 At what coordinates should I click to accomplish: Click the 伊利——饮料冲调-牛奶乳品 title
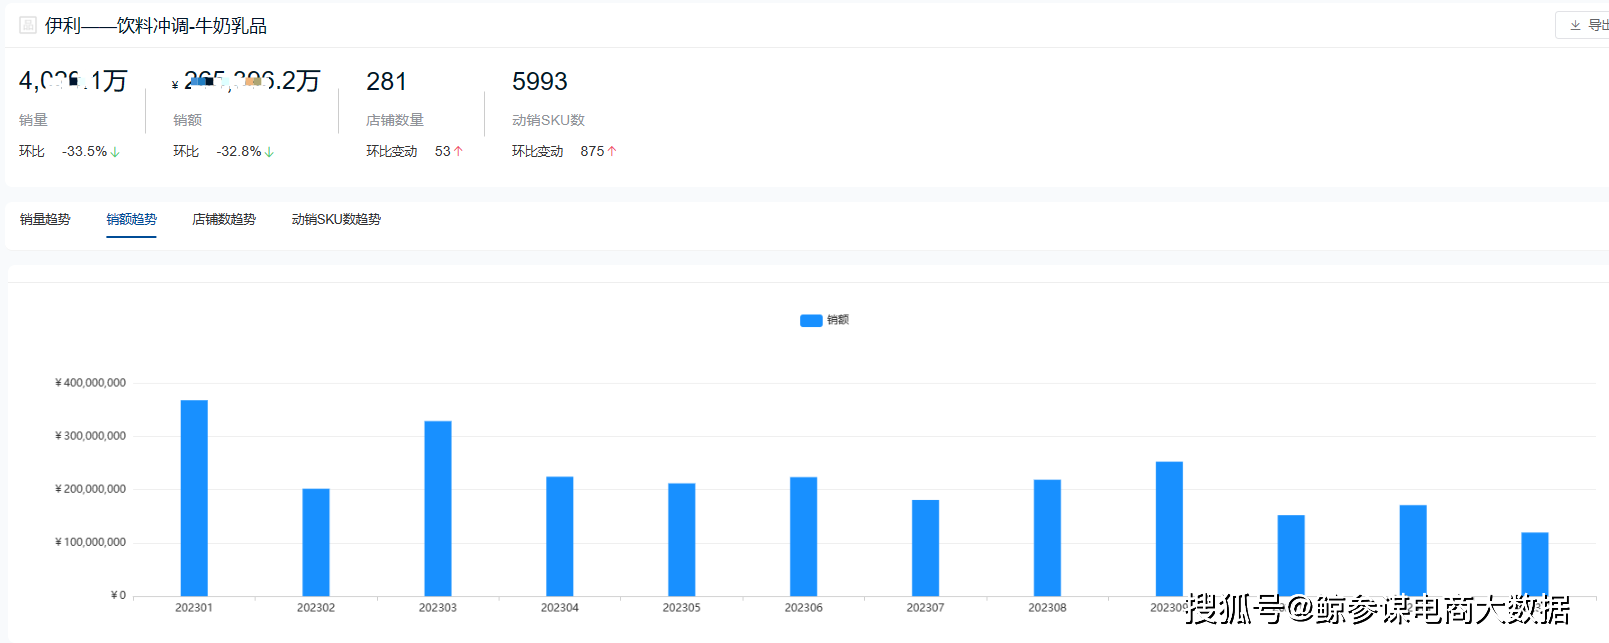tap(156, 26)
